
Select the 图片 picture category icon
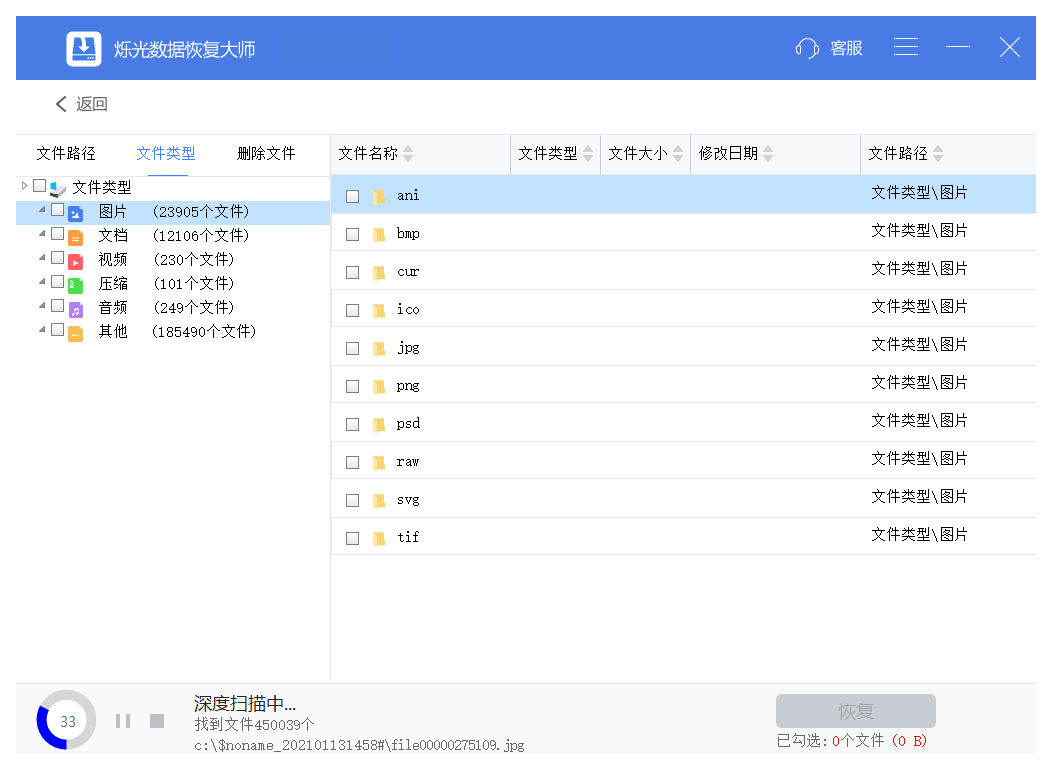click(x=75, y=211)
